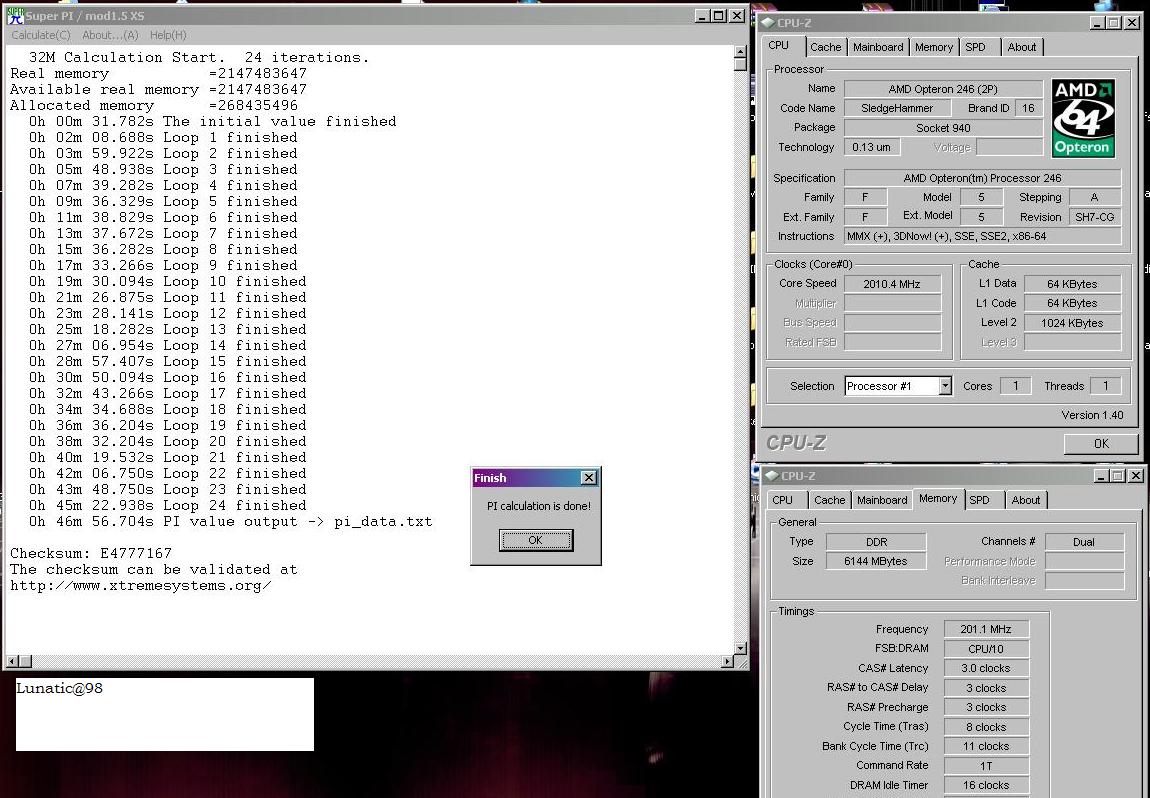Click OK button in upper CPU-Z window
This screenshot has width=1150, height=798.
(x=1101, y=444)
